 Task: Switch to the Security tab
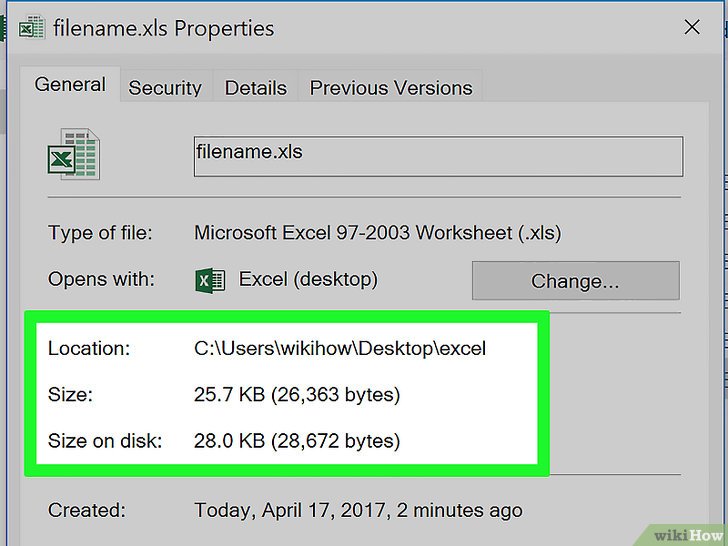coord(165,87)
